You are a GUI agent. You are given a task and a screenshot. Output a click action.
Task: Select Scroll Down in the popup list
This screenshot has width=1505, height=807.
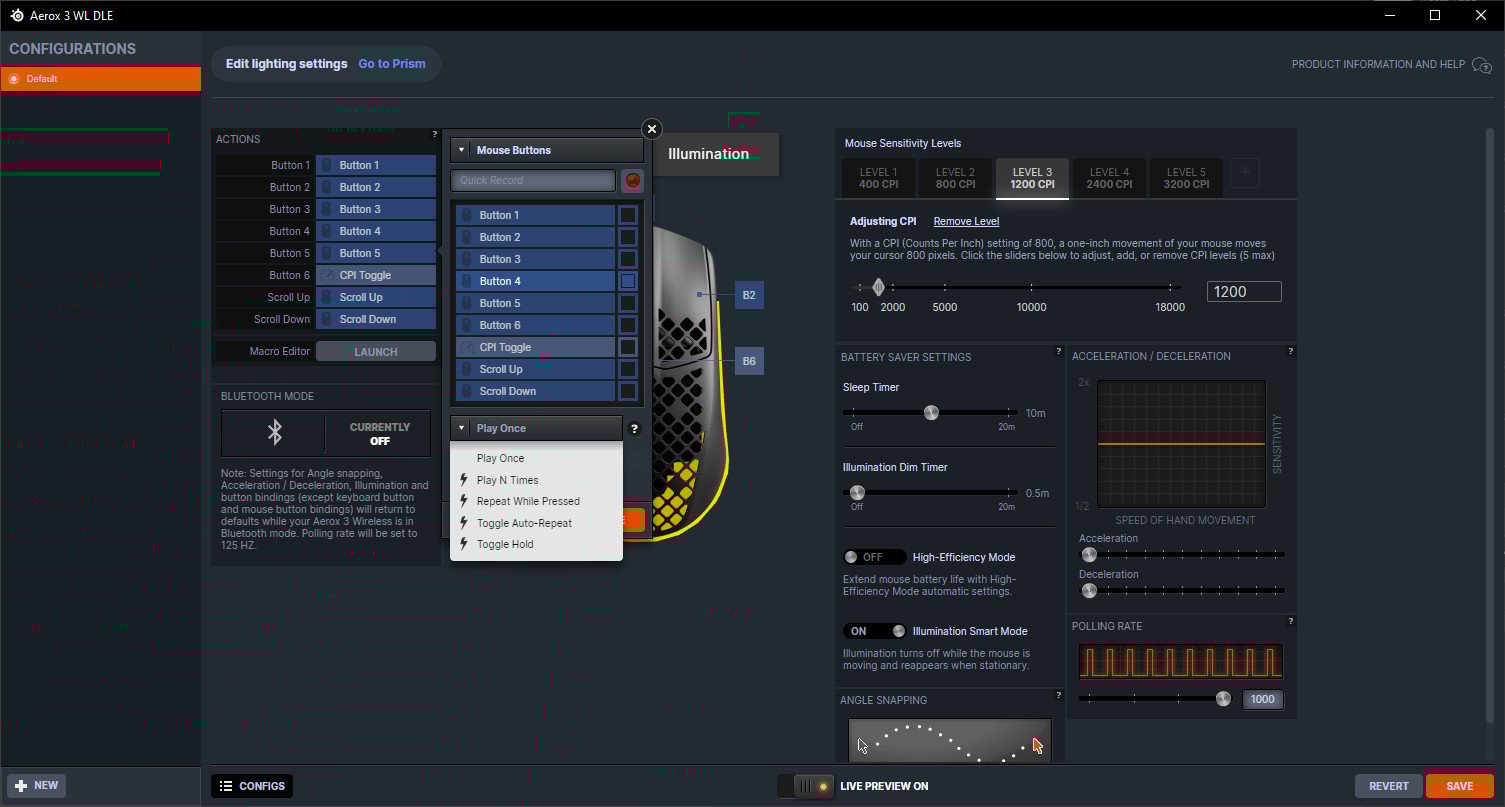pos(535,391)
